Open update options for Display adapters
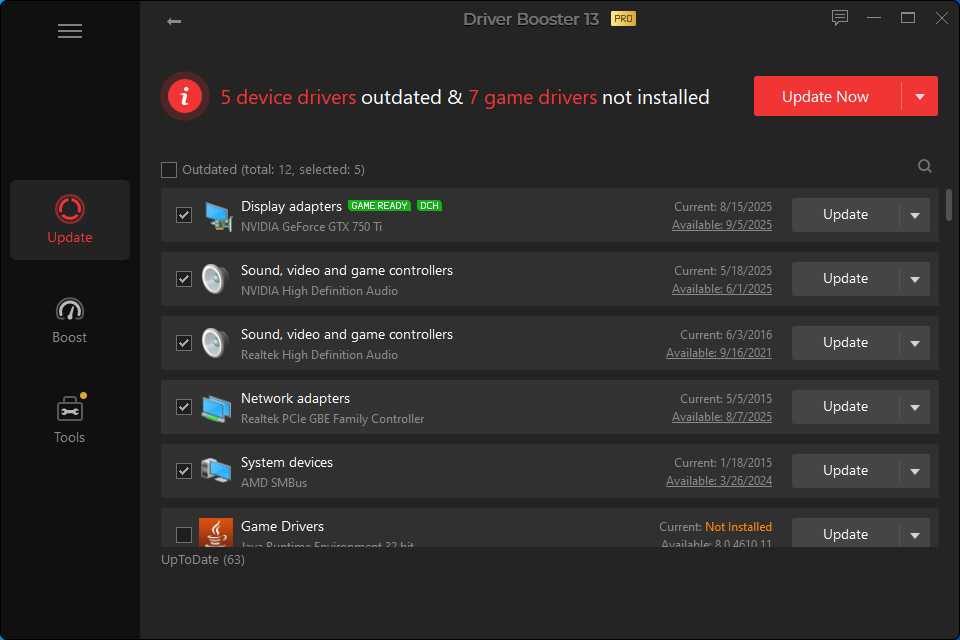This screenshot has width=960, height=640. tap(916, 215)
